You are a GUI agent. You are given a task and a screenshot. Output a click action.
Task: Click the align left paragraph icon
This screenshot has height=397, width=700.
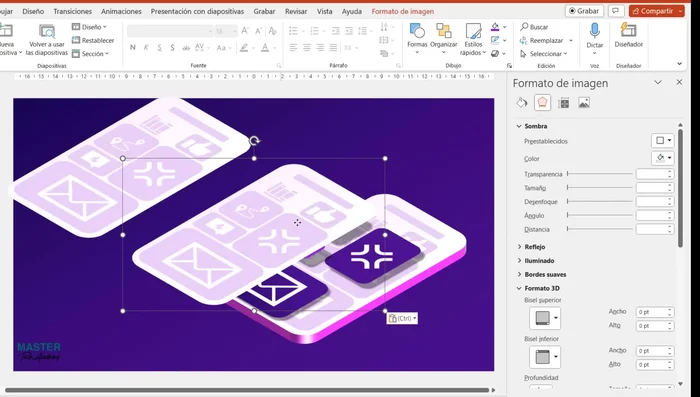[293, 47]
